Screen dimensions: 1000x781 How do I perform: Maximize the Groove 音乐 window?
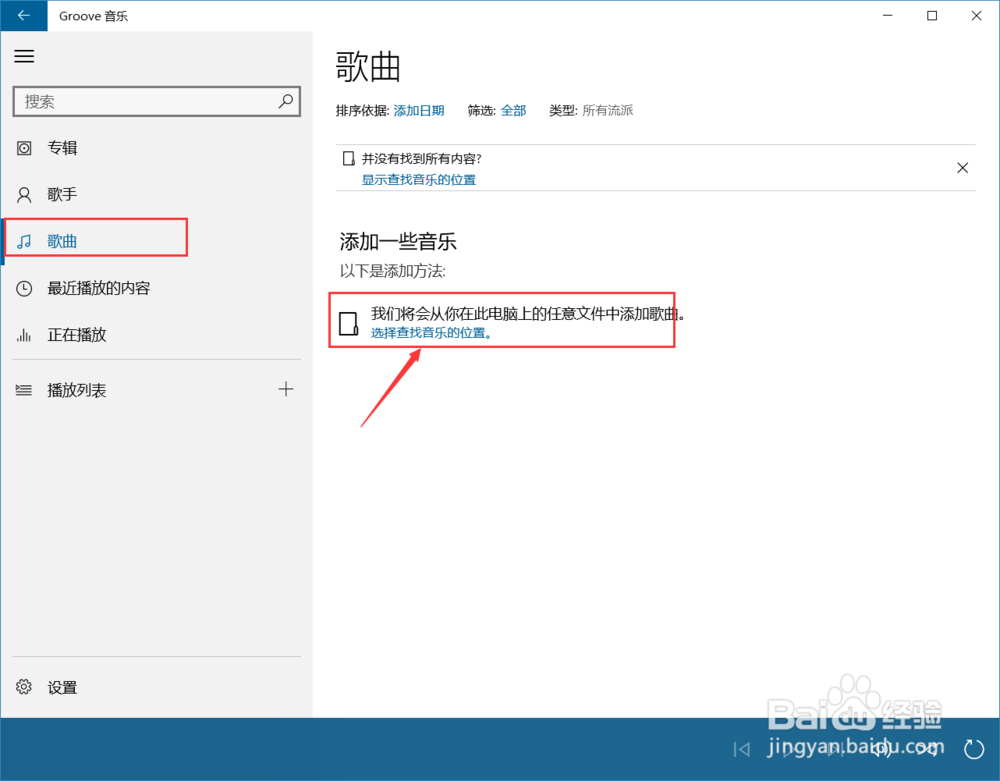pyautogui.click(x=932, y=15)
